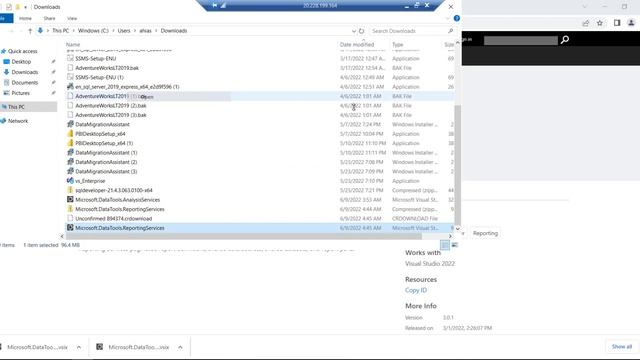Select AdventureWorksLT2019 (3).bak file
Image resolution: width=640 pixels, height=360 pixels.
111,115
